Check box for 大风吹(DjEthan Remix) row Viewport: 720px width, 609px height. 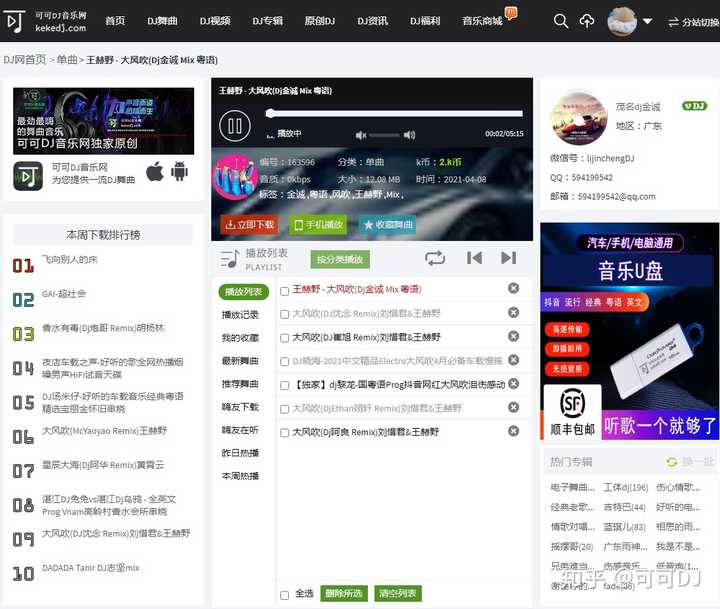pyautogui.click(x=284, y=409)
